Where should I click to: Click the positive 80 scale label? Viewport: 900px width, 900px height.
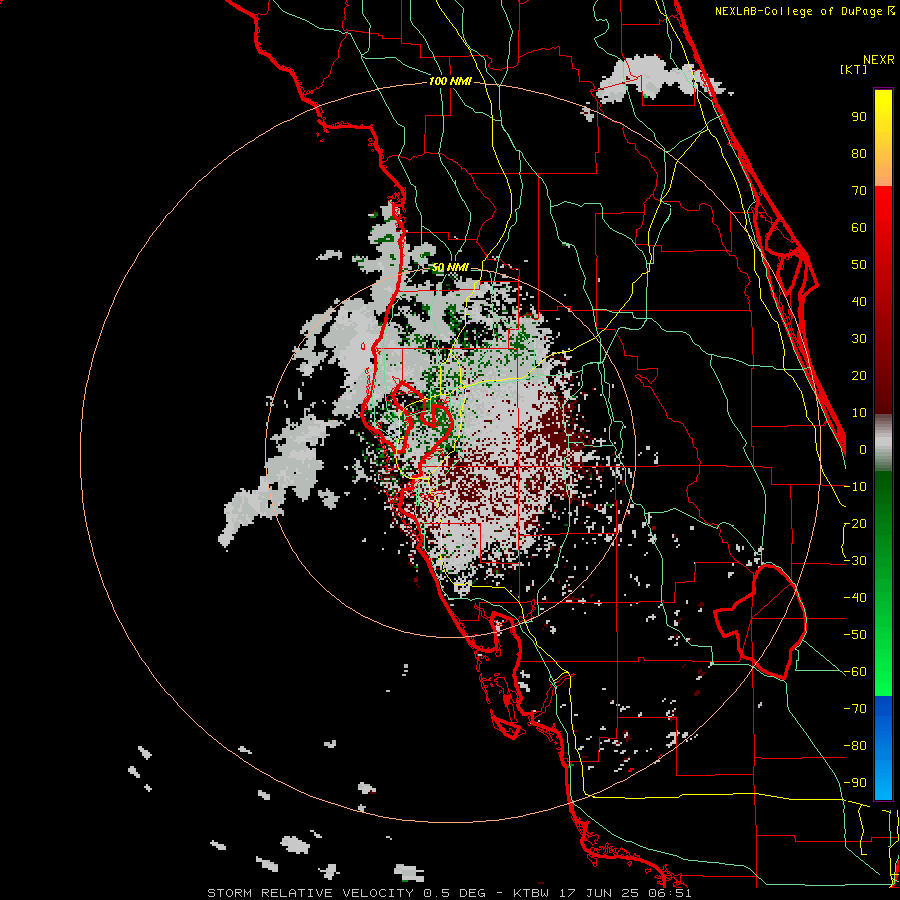[859, 153]
